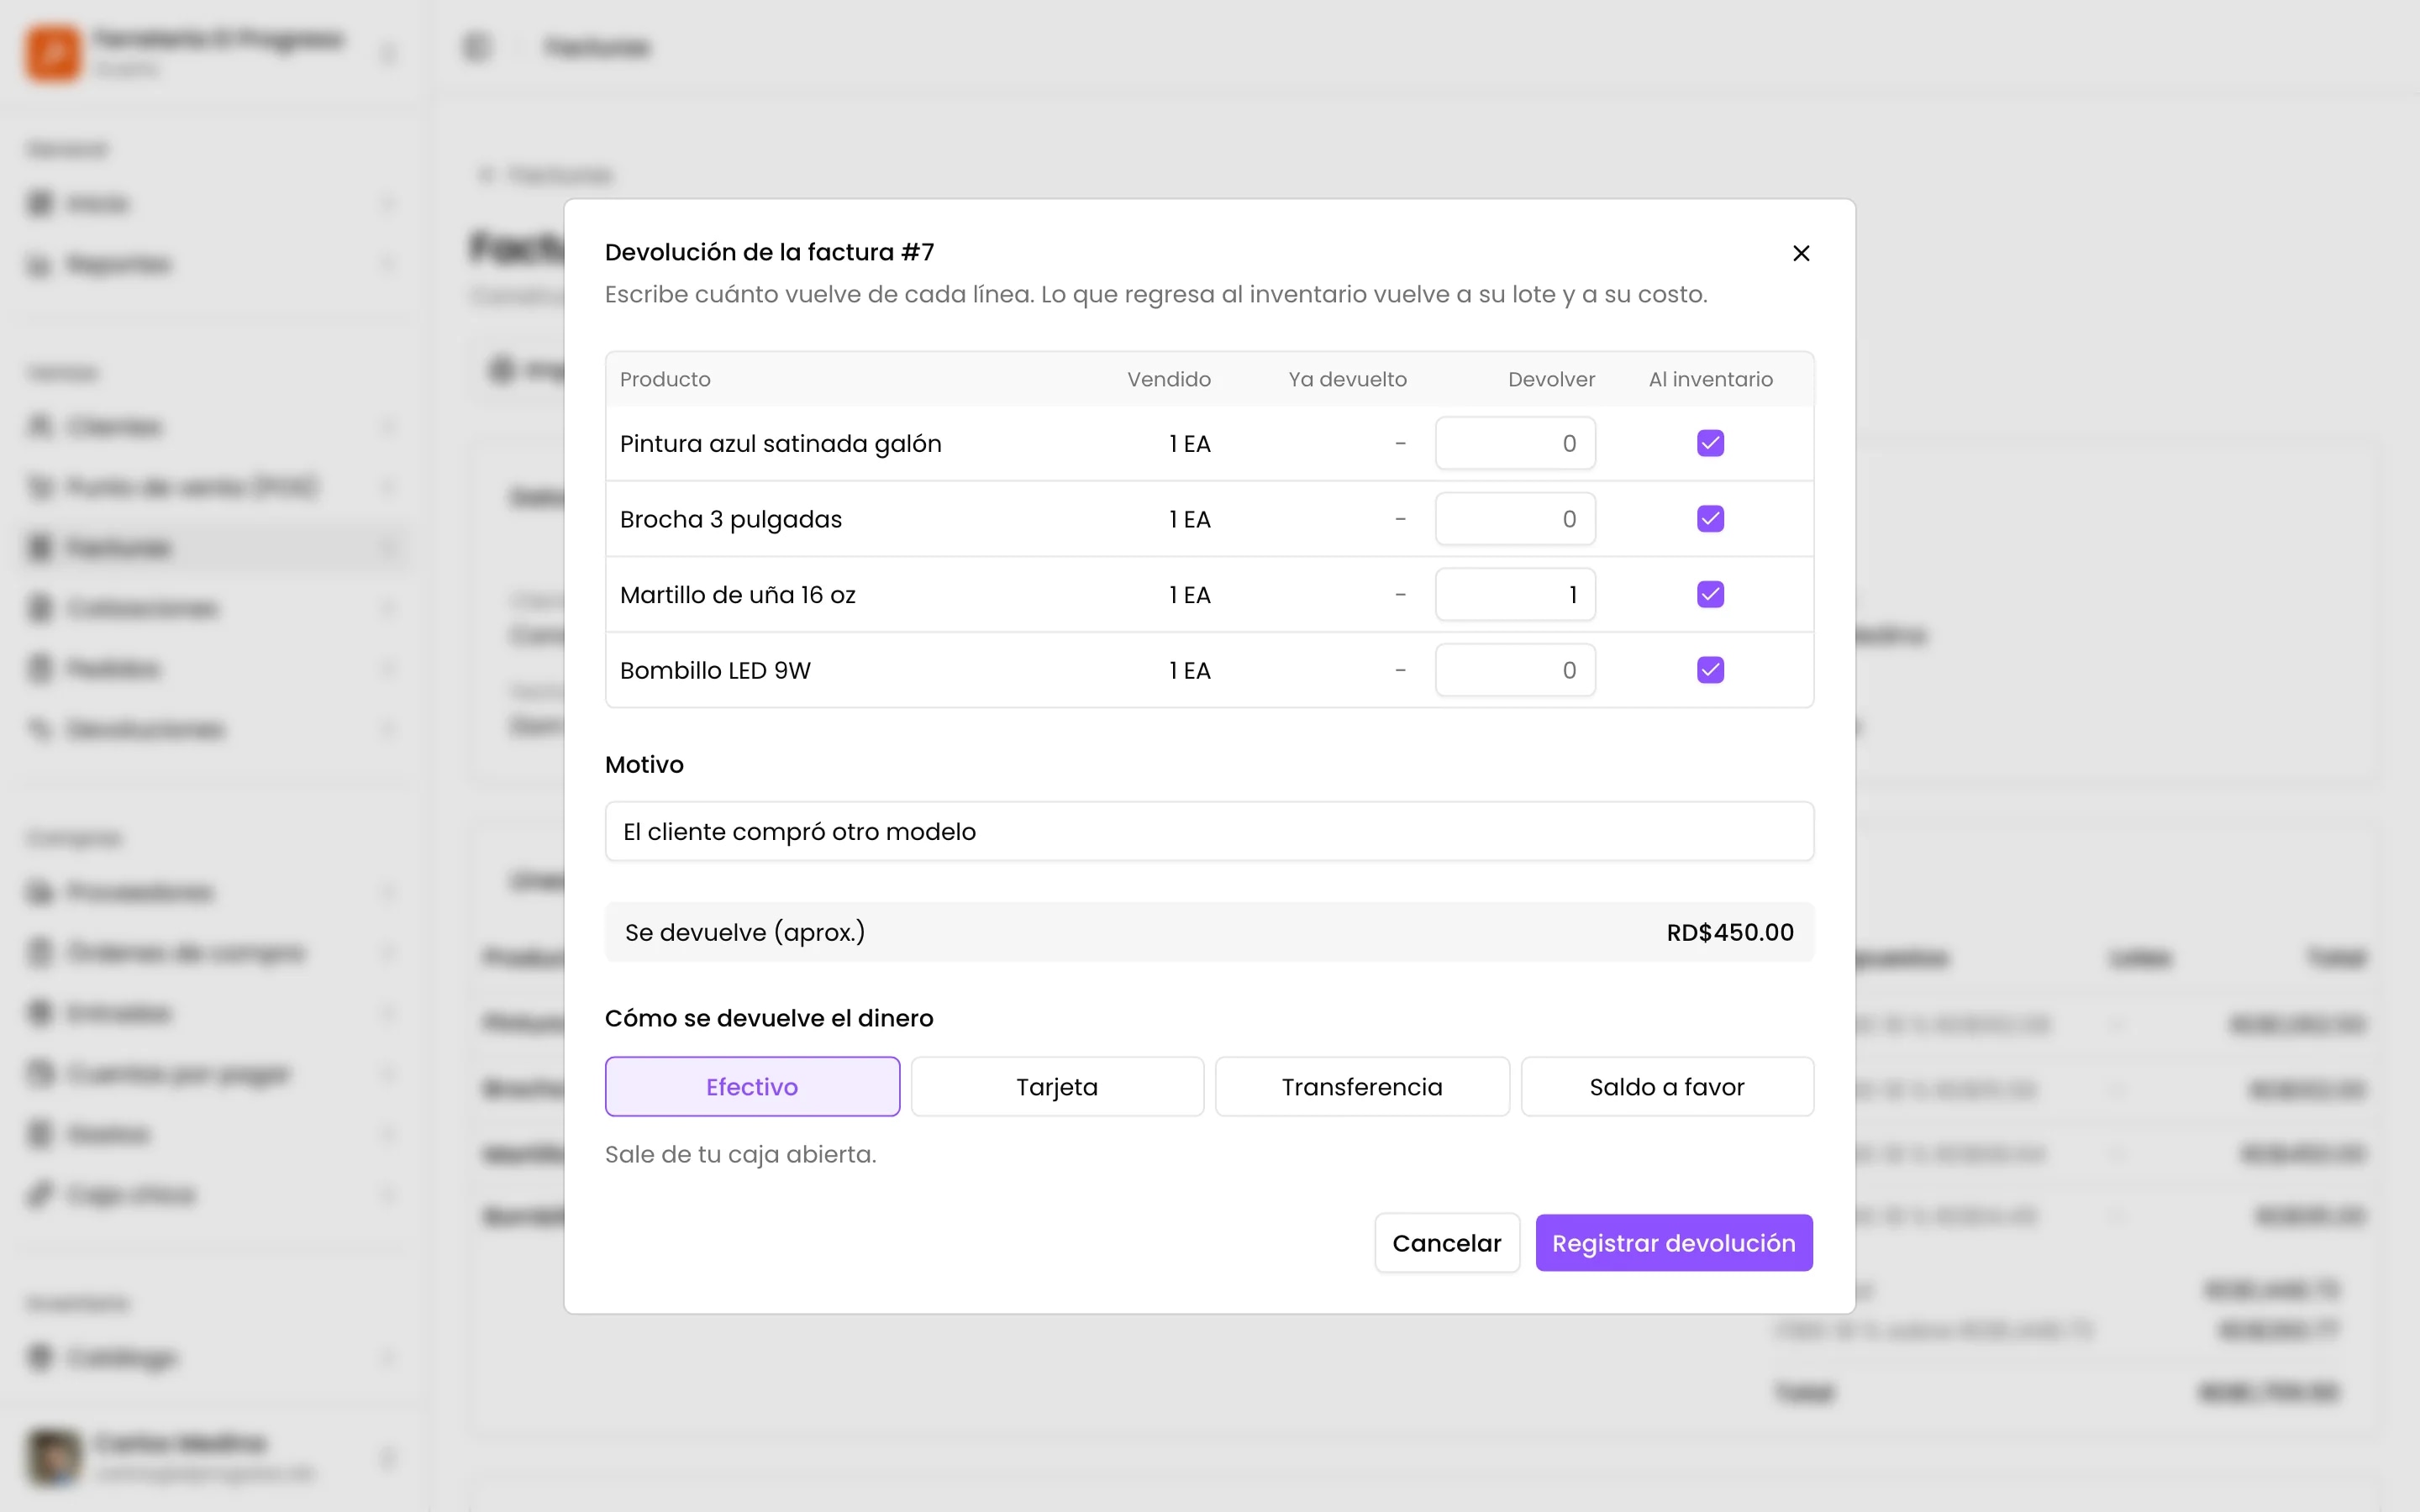Click the Brocha 3 pulgadas product name

730,519
